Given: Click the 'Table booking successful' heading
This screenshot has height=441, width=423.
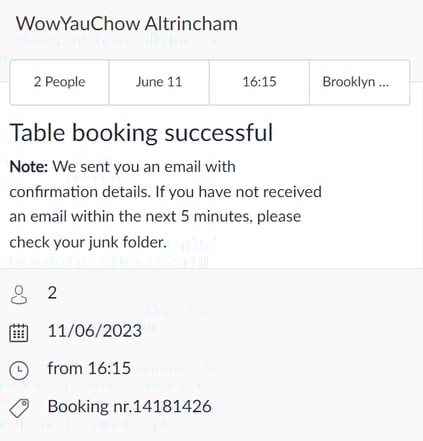Looking at the screenshot, I should [142, 133].
